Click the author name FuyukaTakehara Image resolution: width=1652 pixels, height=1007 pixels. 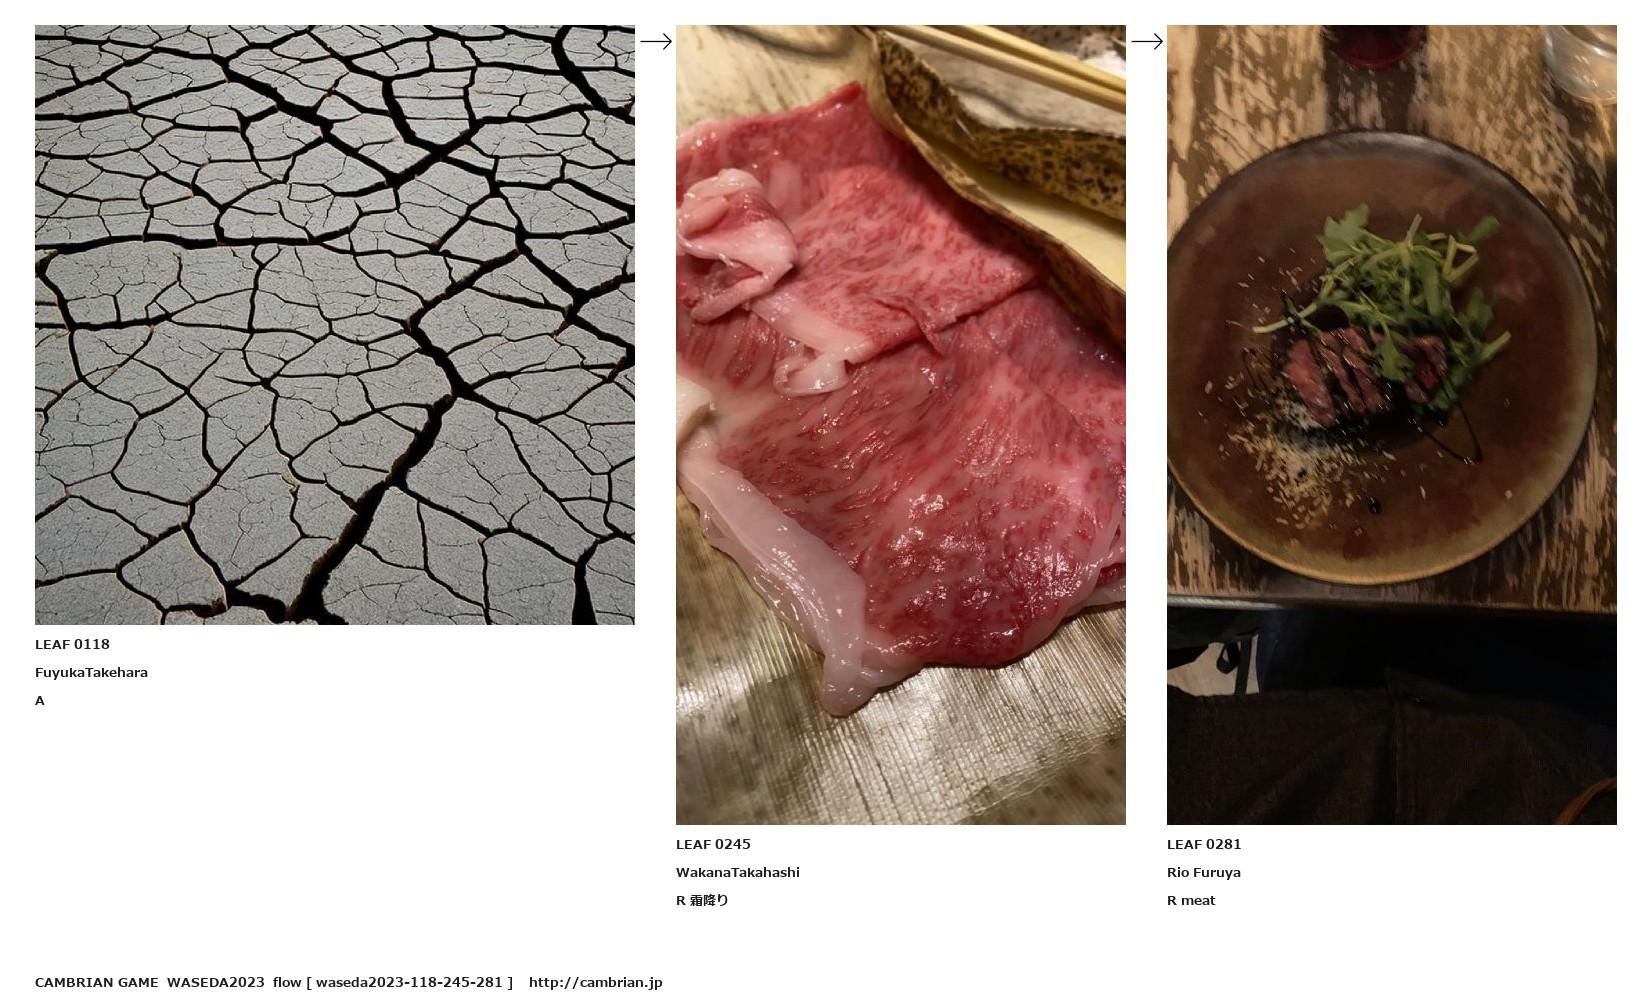[91, 672]
